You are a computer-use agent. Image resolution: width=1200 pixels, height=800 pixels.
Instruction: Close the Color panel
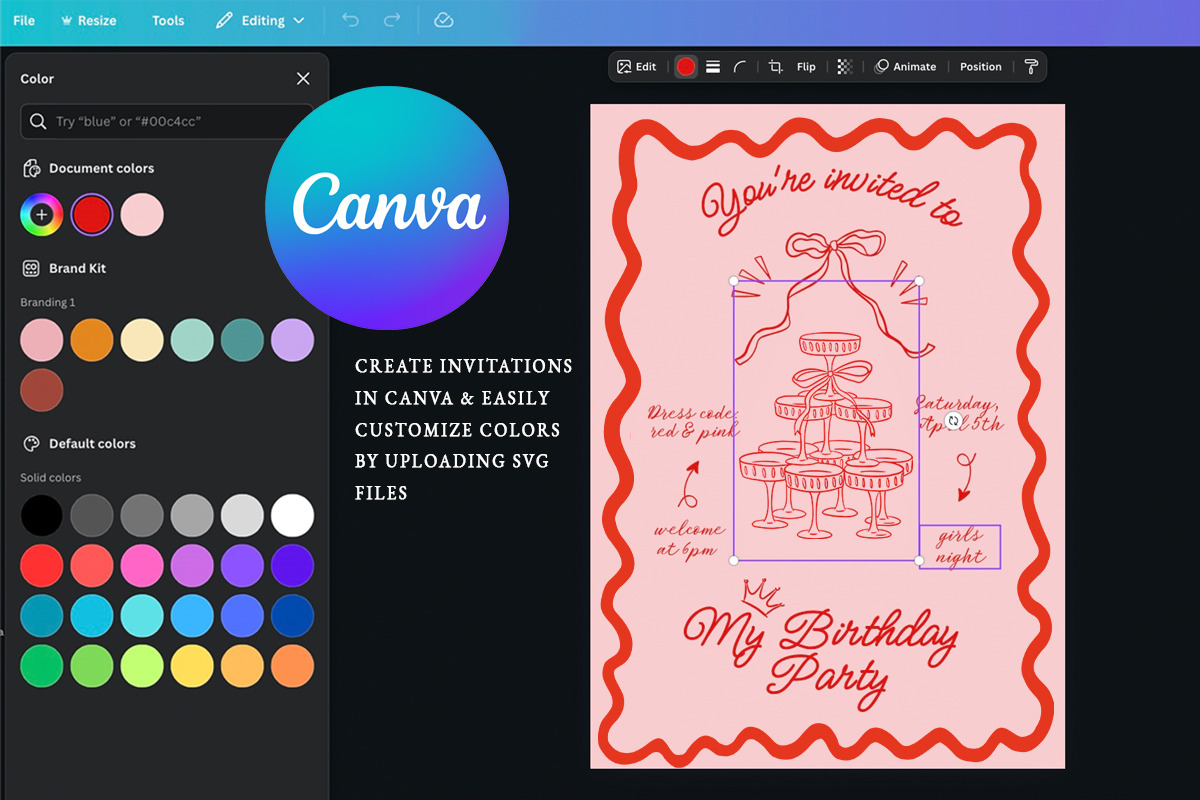(303, 79)
